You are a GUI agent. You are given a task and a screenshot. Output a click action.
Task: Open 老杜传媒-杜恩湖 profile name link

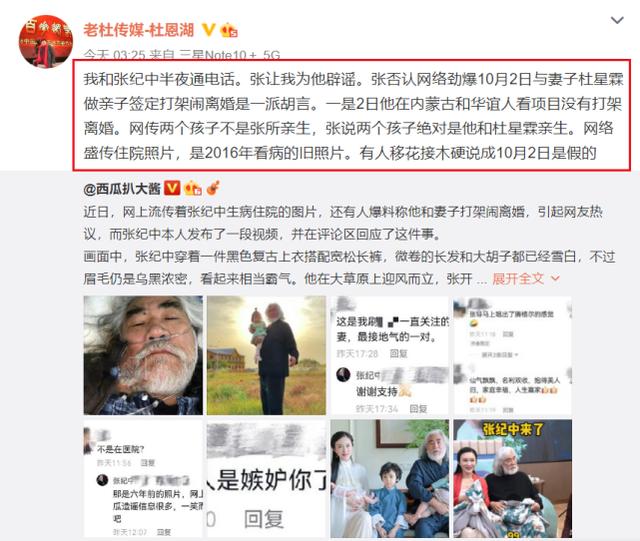(x=139, y=30)
